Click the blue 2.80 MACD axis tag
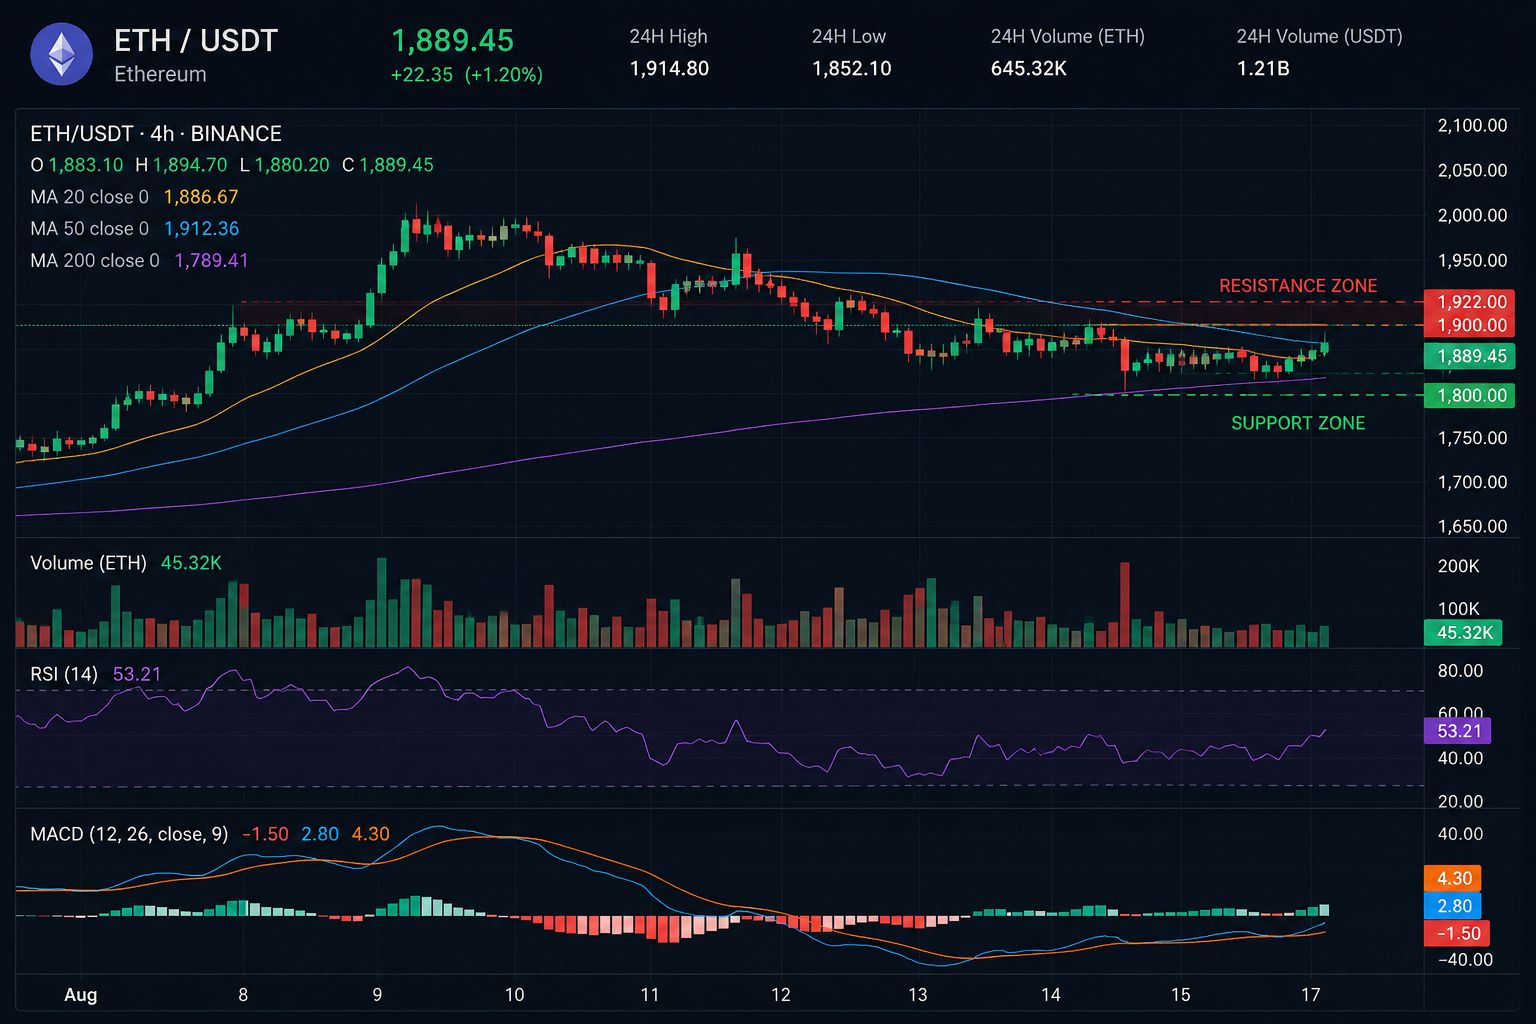Image resolution: width=1536 pixels, height=1024 pixels. [x=1453, y=906]
